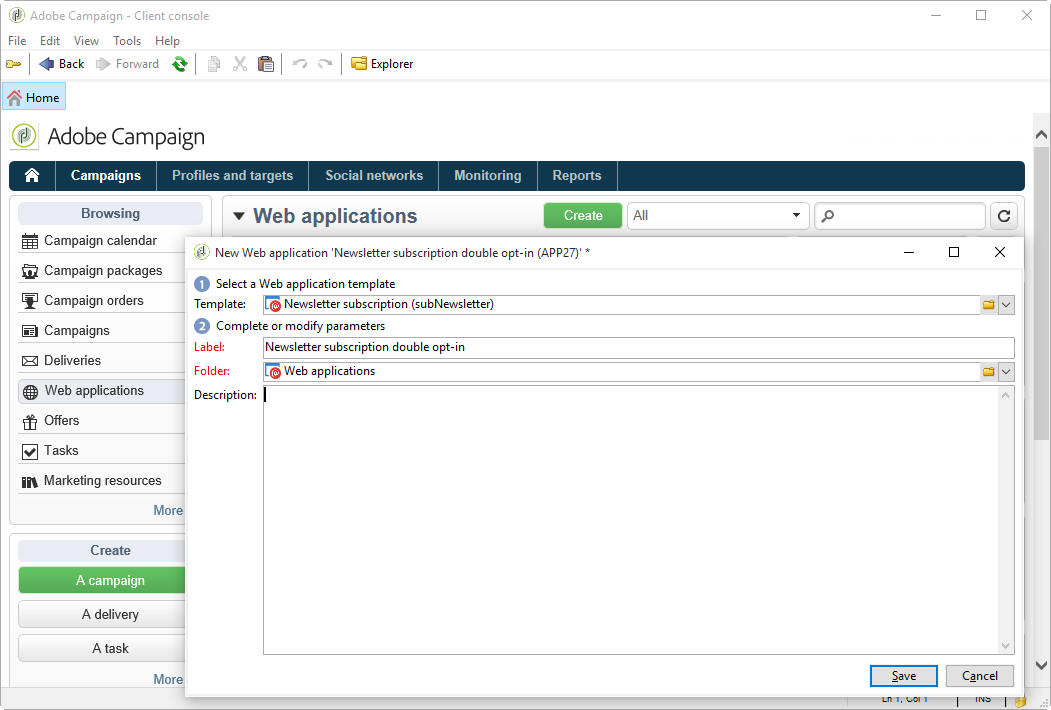Click main page scrollbar up arrow
Image resolution: width=1051 pixels, height=710 pixels.
pyautogui.click(x=1041, y=135)
